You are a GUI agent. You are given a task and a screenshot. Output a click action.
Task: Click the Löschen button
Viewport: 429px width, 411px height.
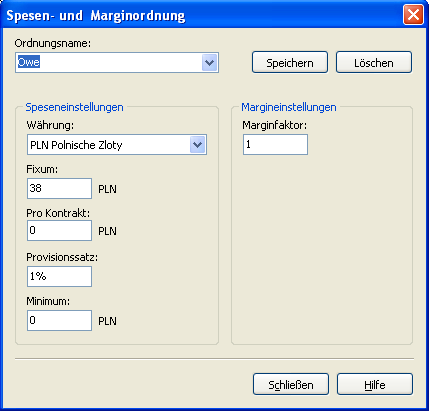pyautogui.click(x=374, y=62)
